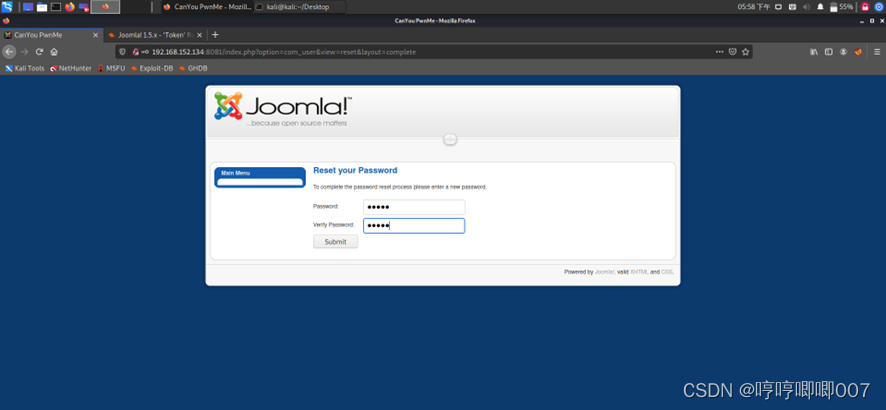Image resolution: width=886 pixels, height=410 pixels.
Task: Toggle the Firefox sidebar view
Action: coord(828,51)
